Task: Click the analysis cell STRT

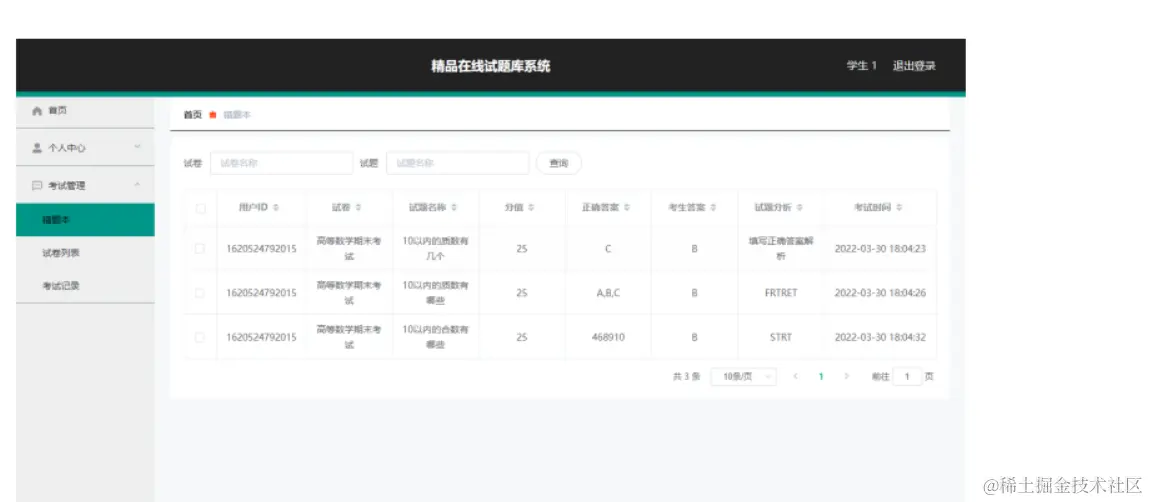Action: pyautogui.click(x=780, y=337)
